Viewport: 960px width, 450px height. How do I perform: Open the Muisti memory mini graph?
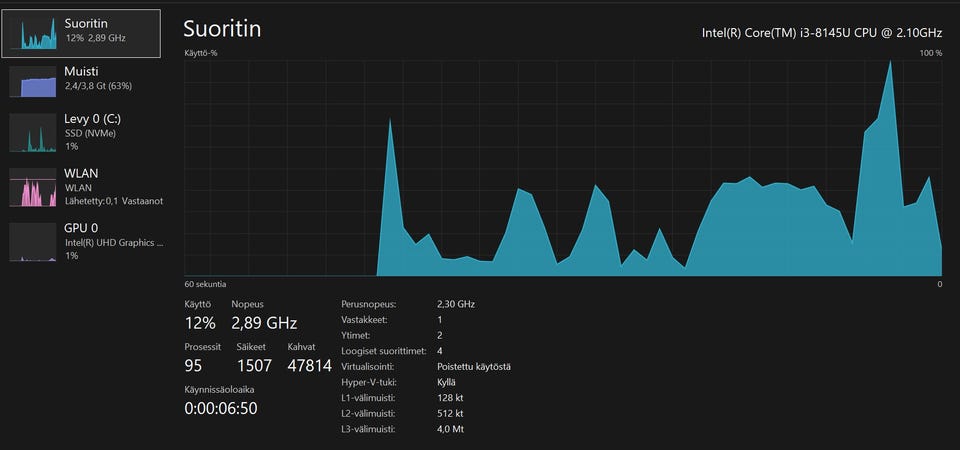[33, 81]
